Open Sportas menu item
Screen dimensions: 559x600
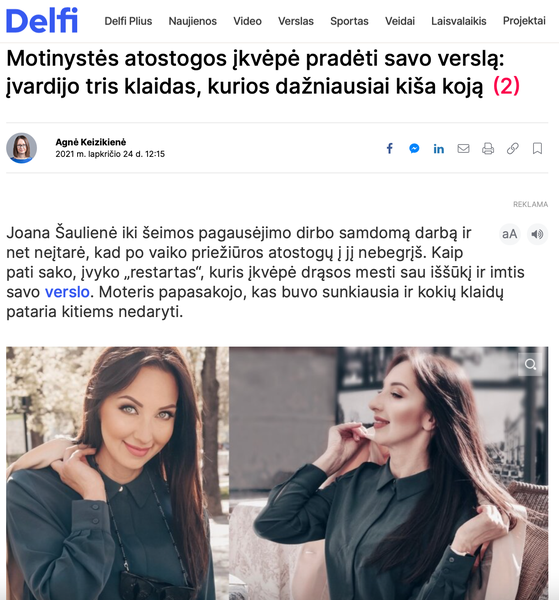click(349, 21)
